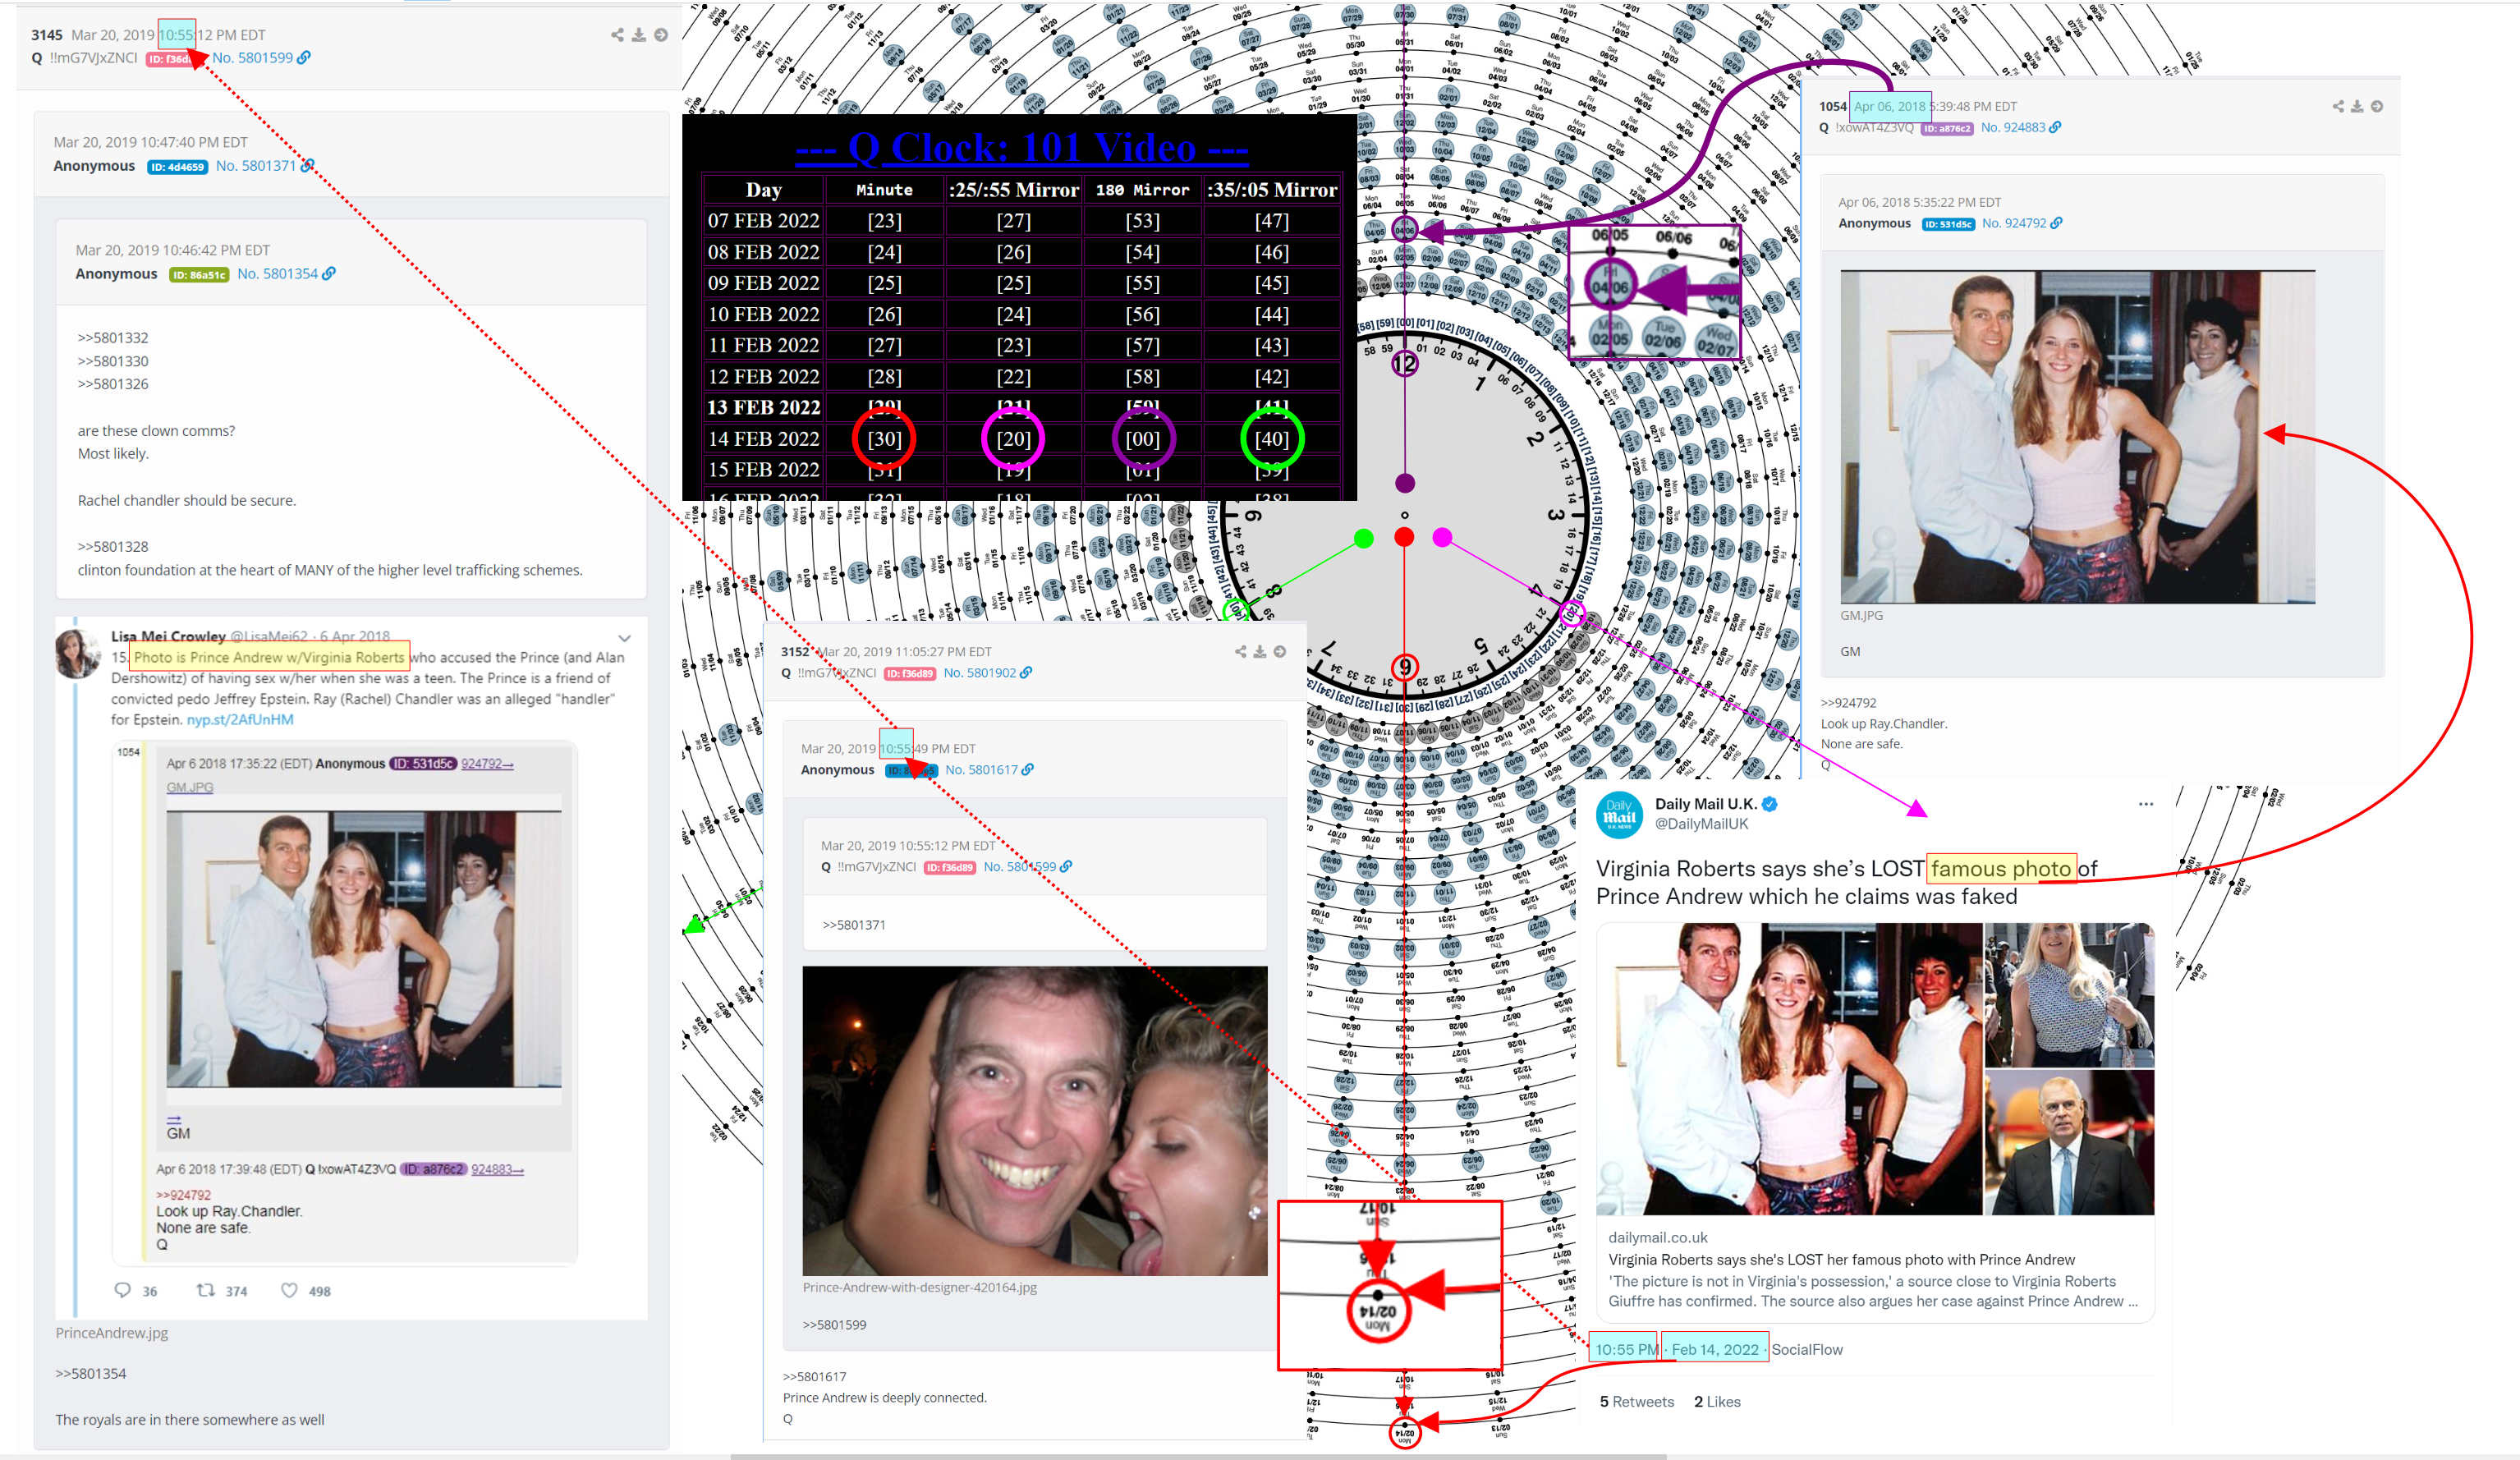
Task: Click circular arrow icon on post 3145
Action: click(661, 35)
